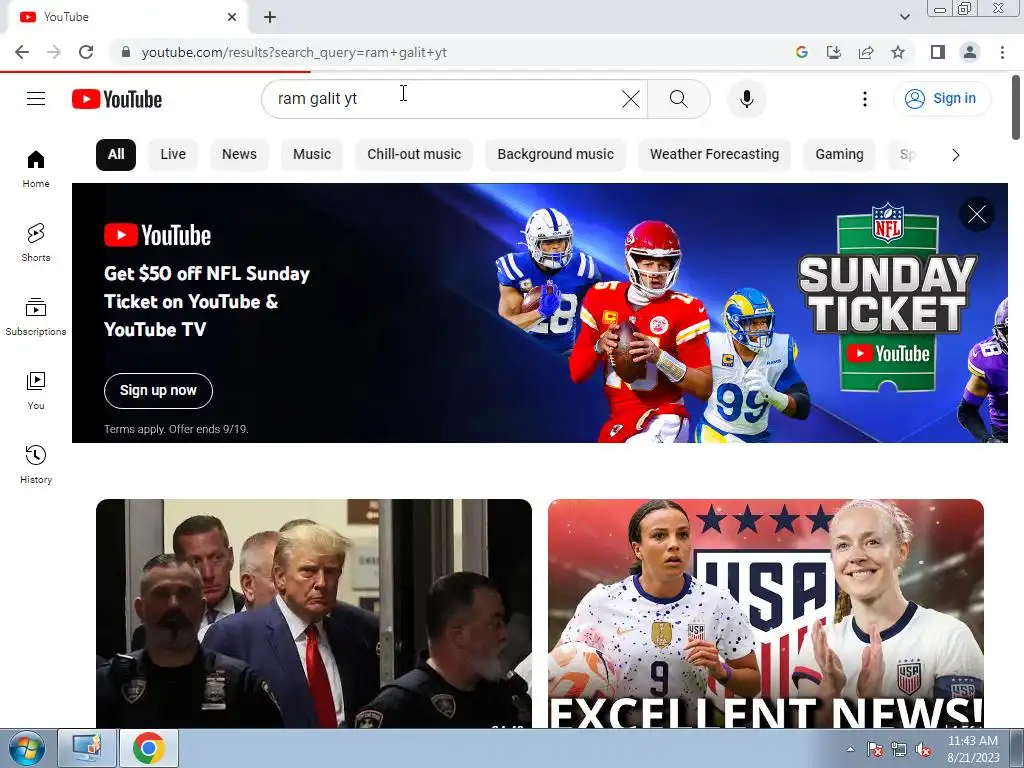Image resolution: width=1024 pixels, height=768 pixels.
Task: Open Chrome from the taskbar
Action: click(x=149, y=748)
